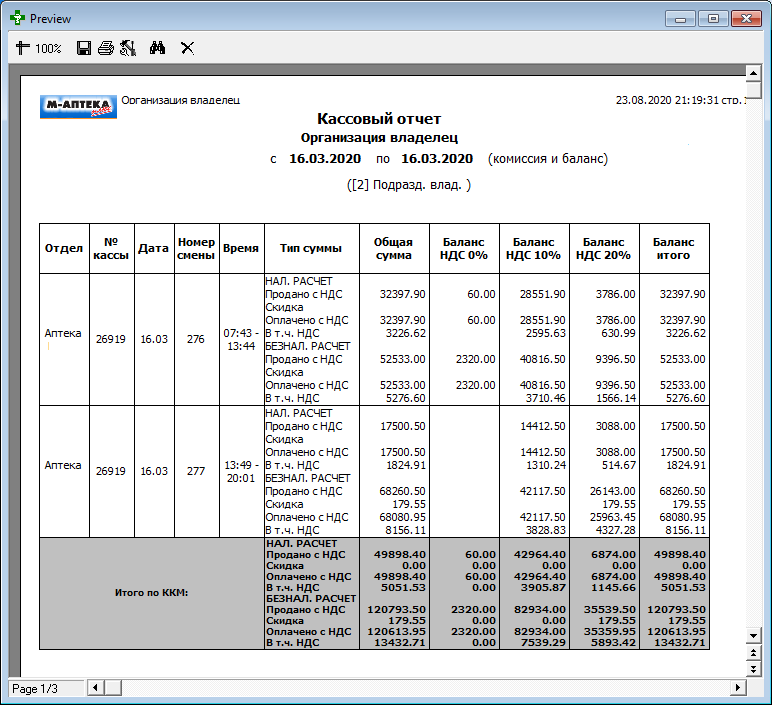Open Find using the binoculars icon
Screen dimensions: 772x705
(x=158, y=48)
